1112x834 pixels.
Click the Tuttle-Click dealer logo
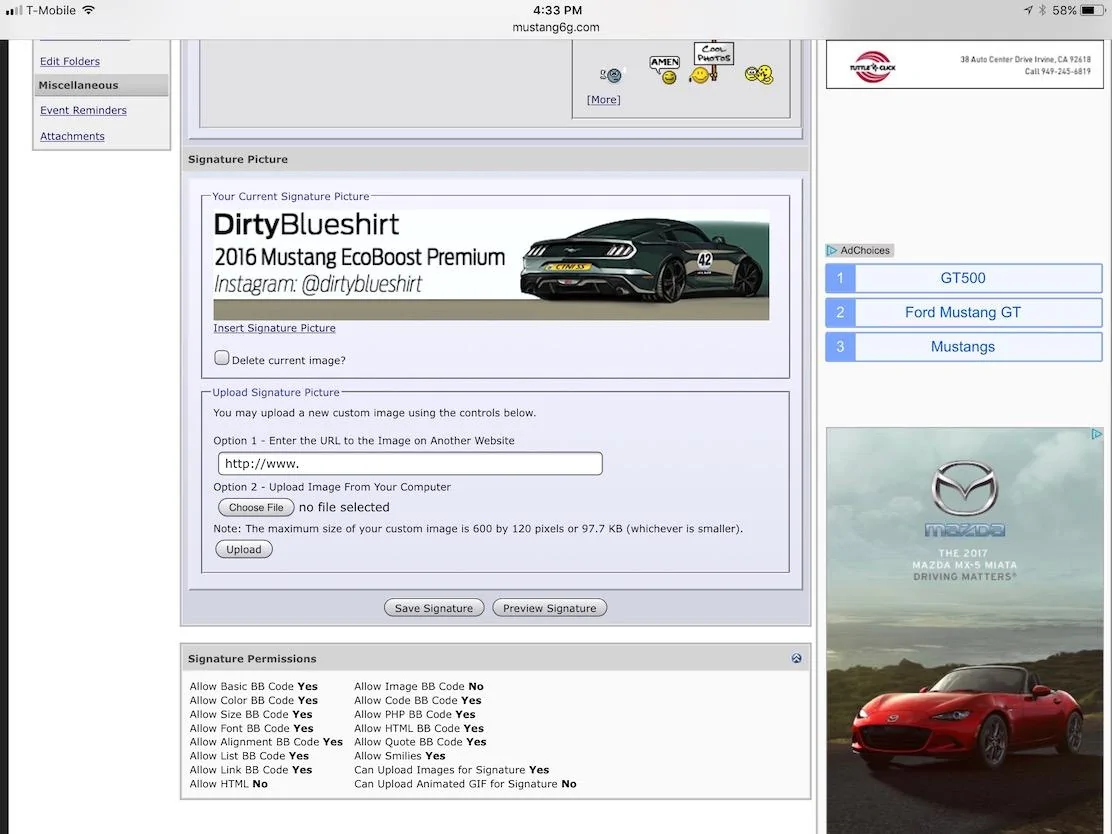pyautogui.click(x=872, y=67)
